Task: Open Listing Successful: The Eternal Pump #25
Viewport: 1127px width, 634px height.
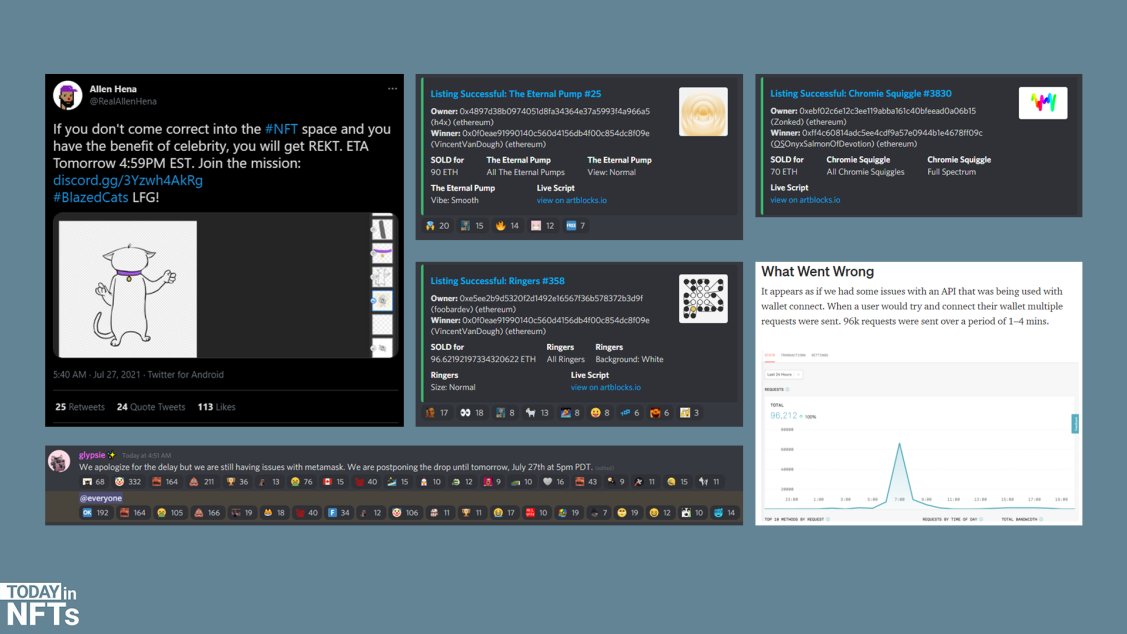Action: 515,94
